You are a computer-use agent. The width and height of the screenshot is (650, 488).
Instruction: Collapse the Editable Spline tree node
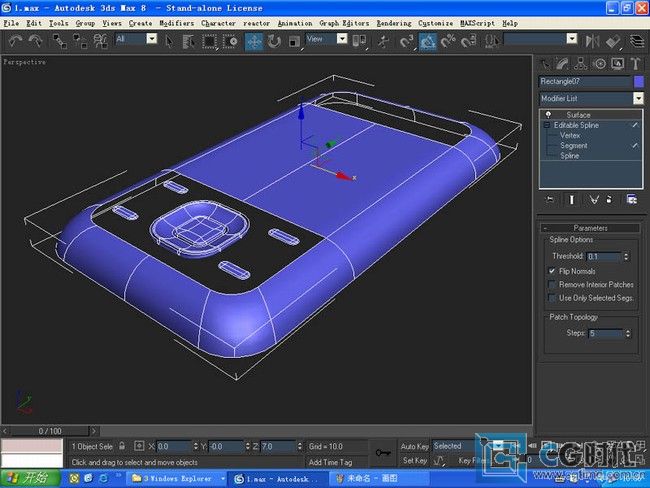tap(547, 125)
